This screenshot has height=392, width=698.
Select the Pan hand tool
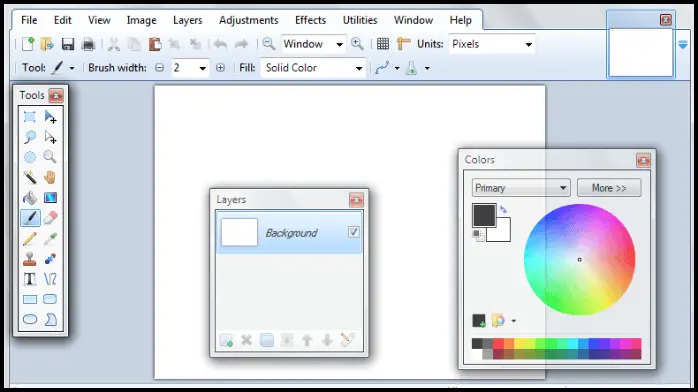[x=50, y=177]
